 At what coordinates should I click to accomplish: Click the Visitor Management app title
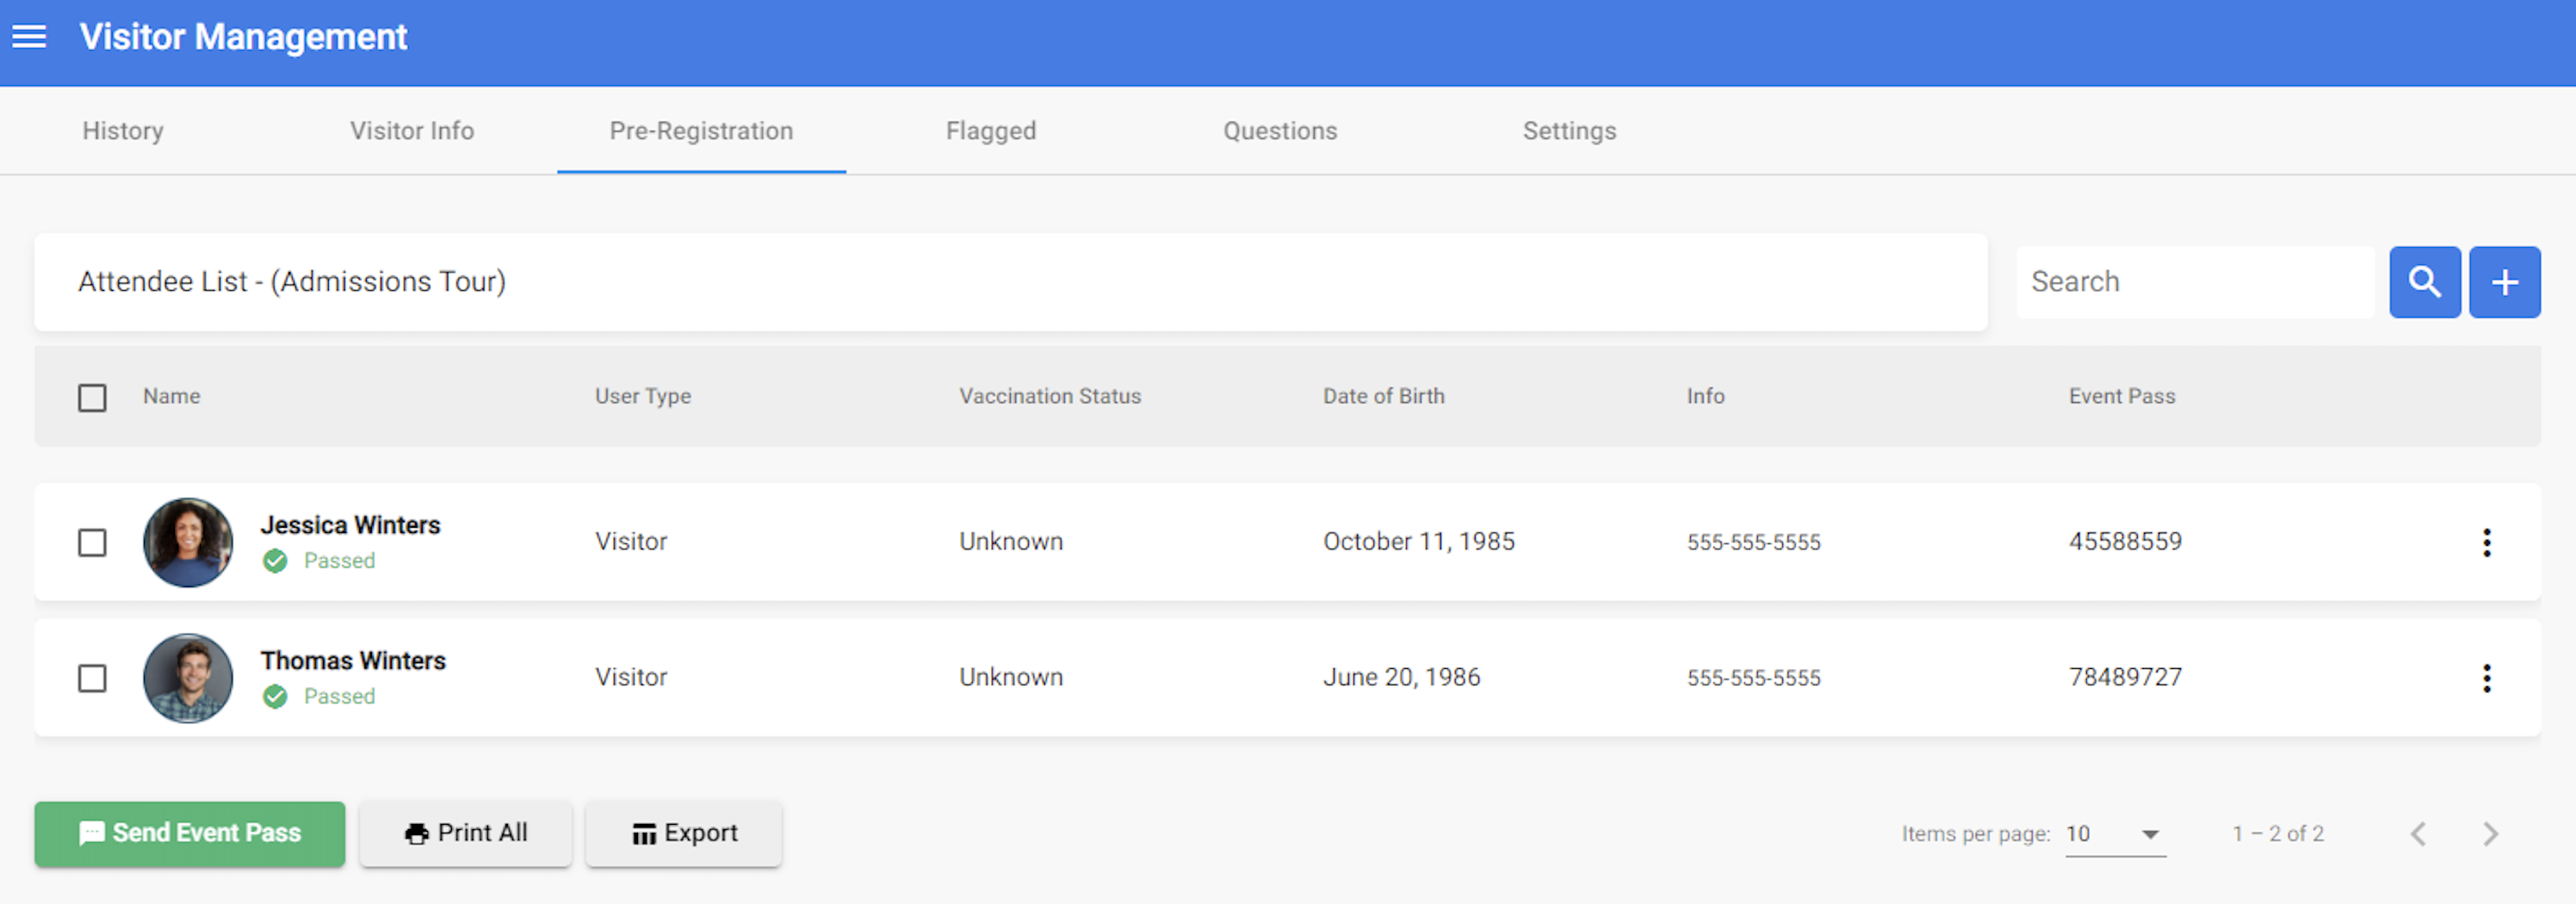click(x=243, y=37)
